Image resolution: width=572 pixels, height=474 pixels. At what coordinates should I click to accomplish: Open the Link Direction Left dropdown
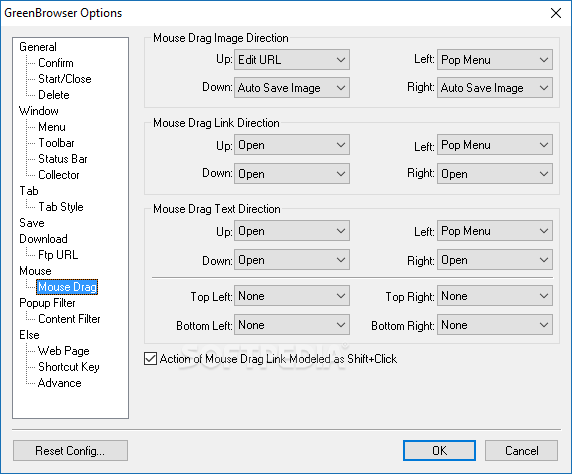pyautogui.click(x=495, y=145)
